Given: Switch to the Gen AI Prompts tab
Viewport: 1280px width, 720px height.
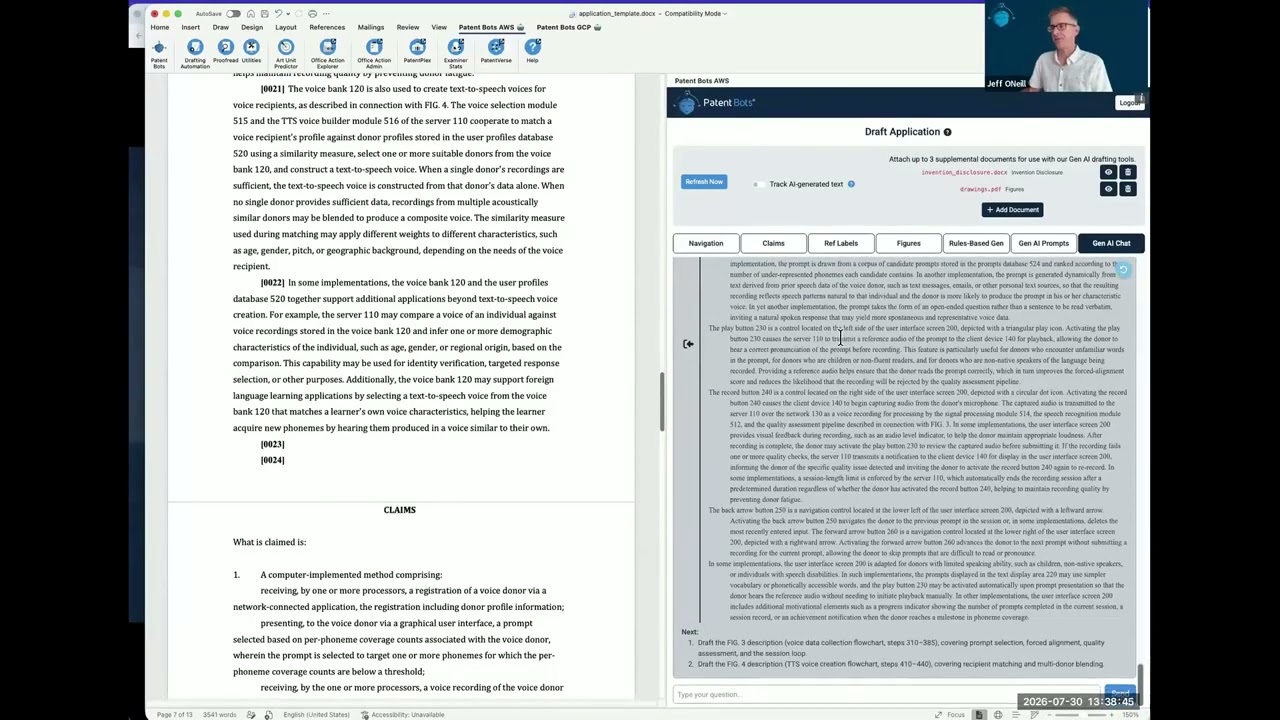Looking at the screenshot, I should tap(1043, 243).
